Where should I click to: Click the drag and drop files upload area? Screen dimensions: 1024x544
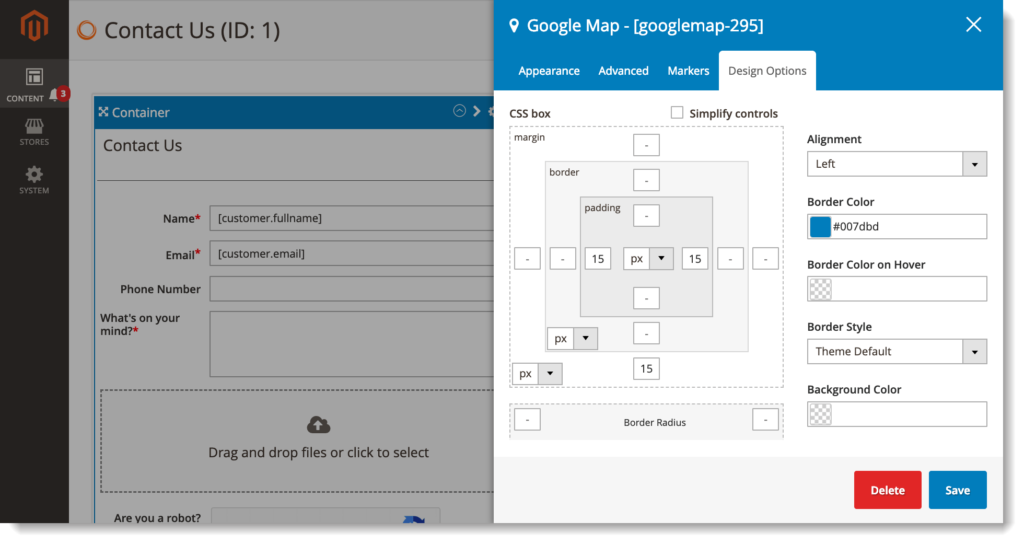297,441
